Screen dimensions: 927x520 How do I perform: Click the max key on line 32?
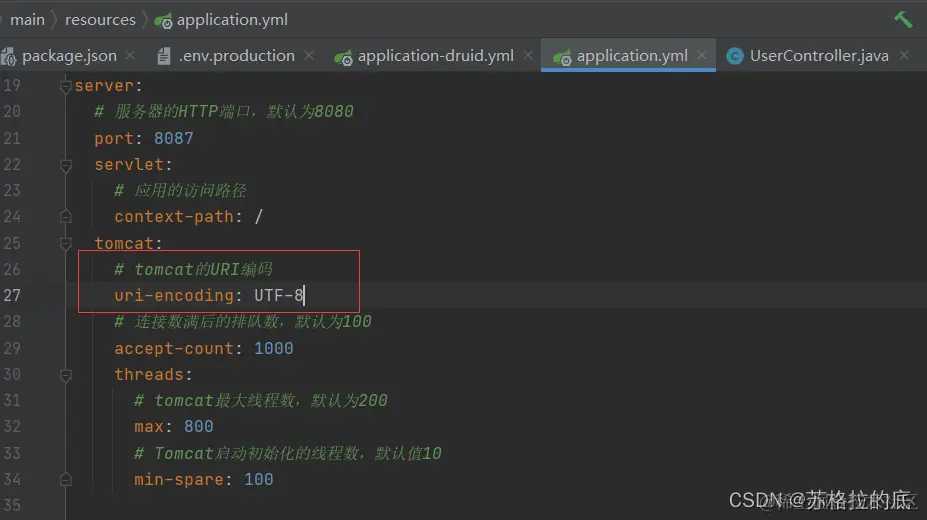tap(149, 427)
